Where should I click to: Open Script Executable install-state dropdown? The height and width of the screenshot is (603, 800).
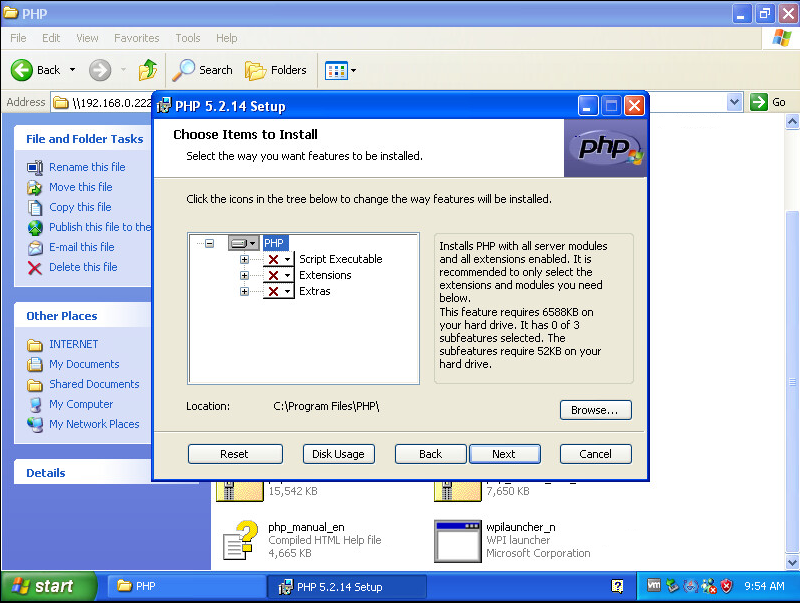279,259
